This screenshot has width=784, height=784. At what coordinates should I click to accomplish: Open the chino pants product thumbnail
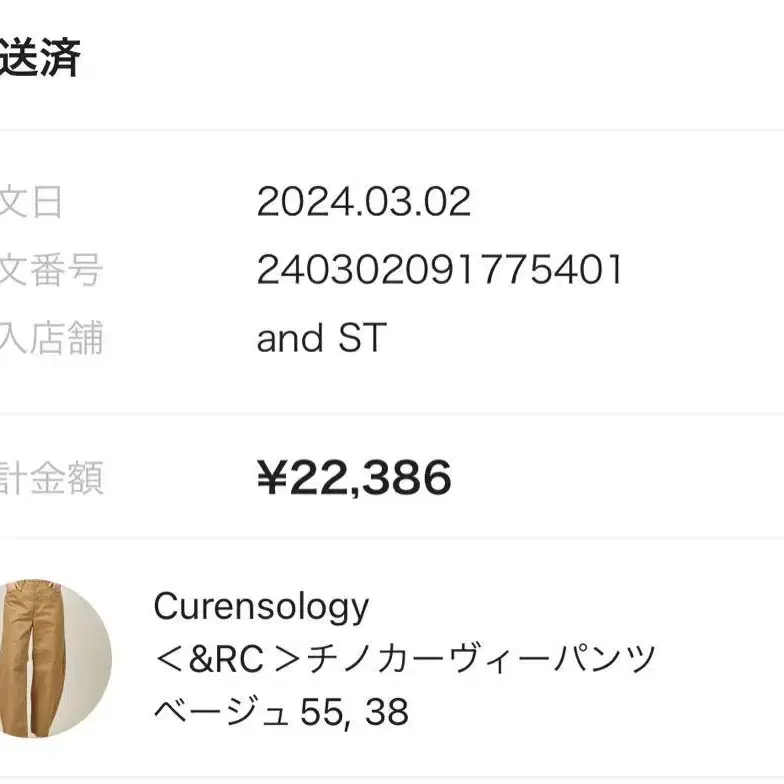[48, 658]
